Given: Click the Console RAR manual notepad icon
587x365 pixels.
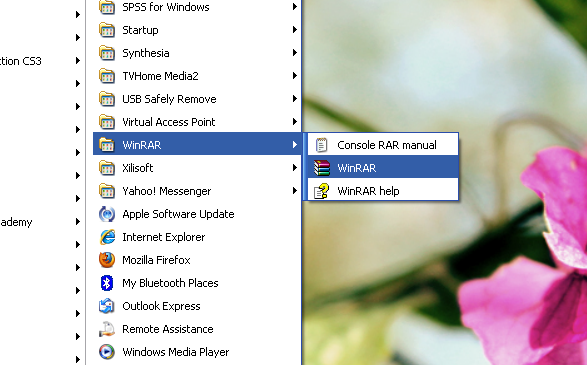Looking at the screenshot, I should [x=322, y=145].
